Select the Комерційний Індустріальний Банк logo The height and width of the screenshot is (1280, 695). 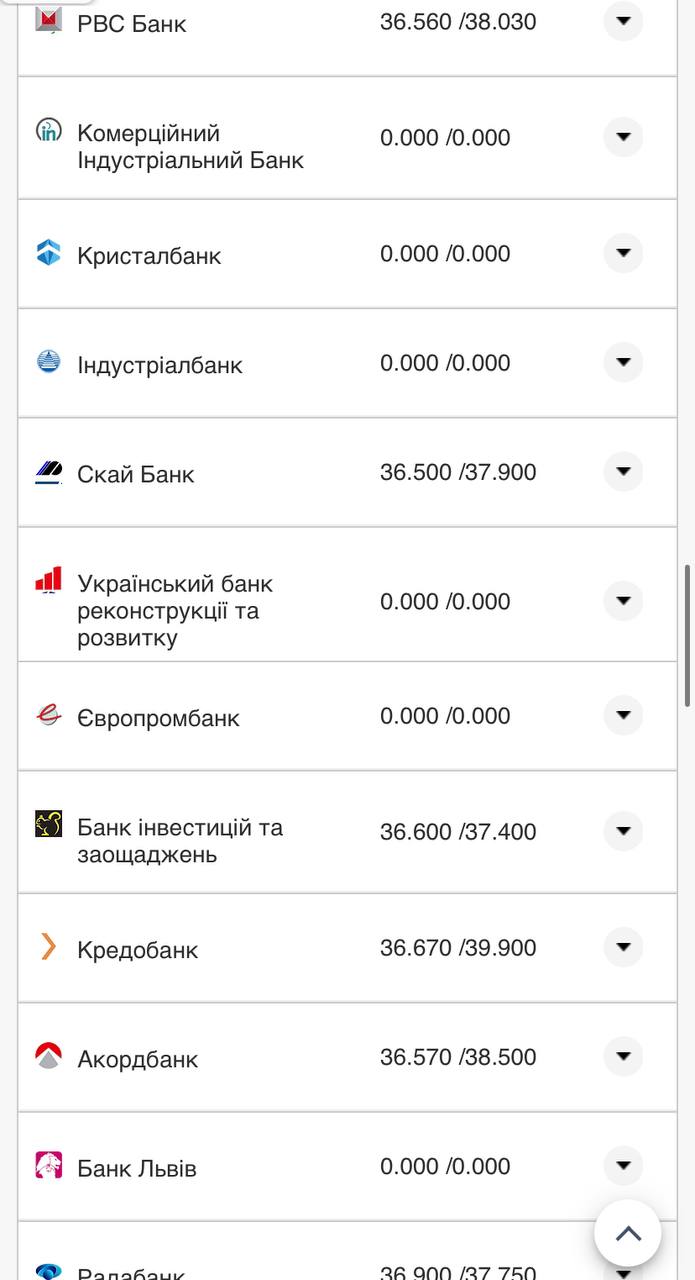click(50, 131)
